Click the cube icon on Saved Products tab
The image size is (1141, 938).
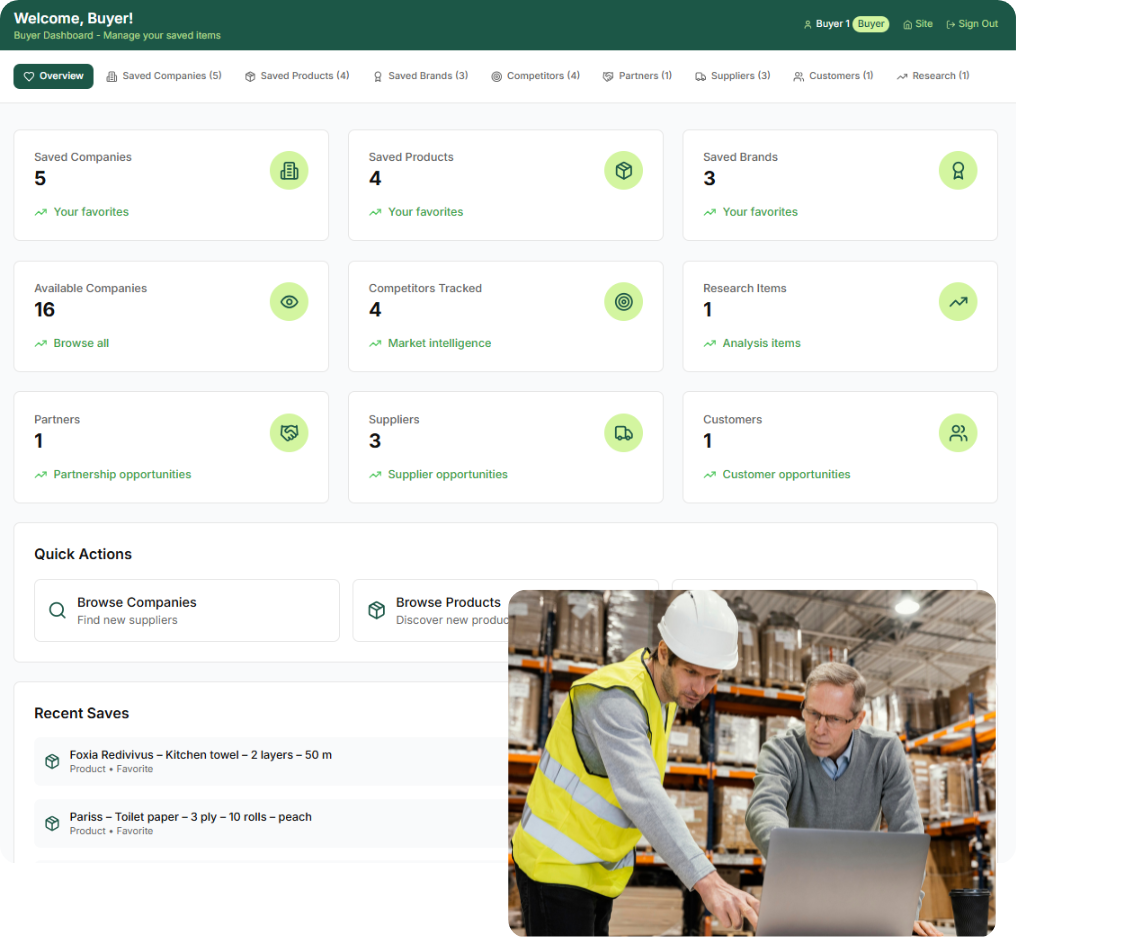[x=250, y=76]
